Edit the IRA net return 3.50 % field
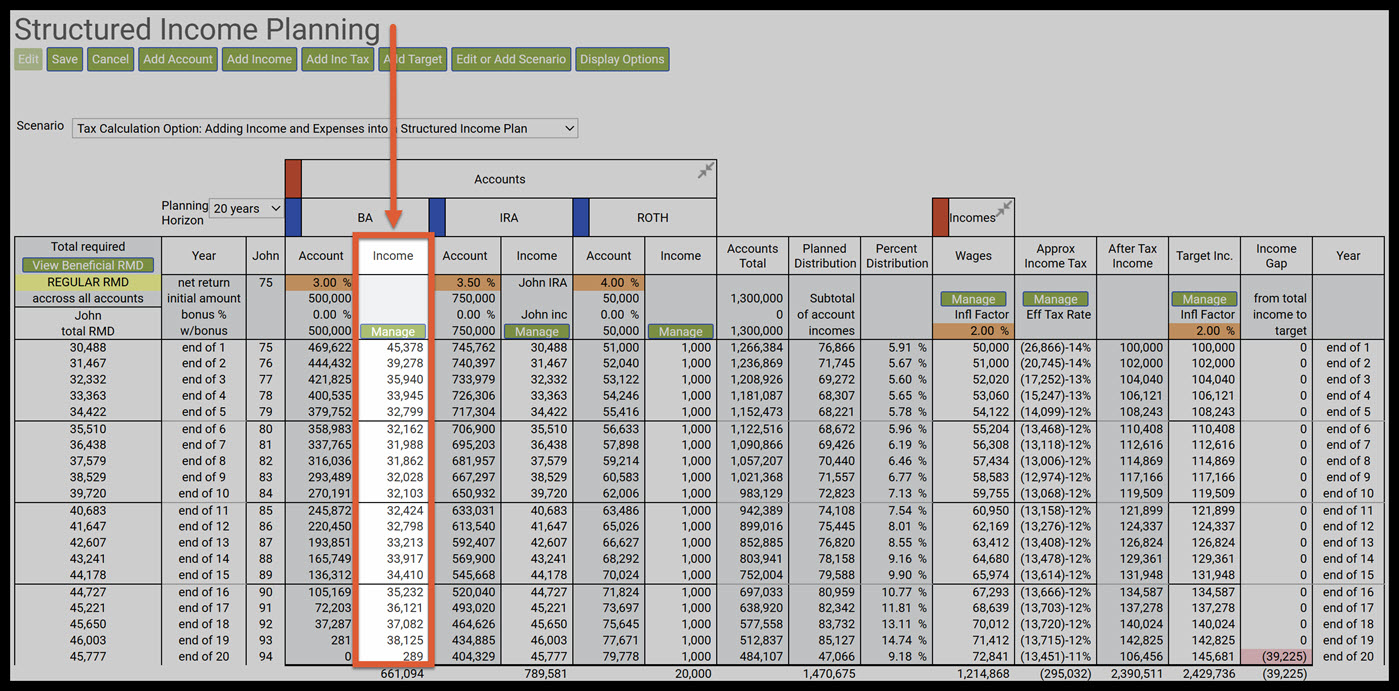1399x691 pixels. pos(465,283)
